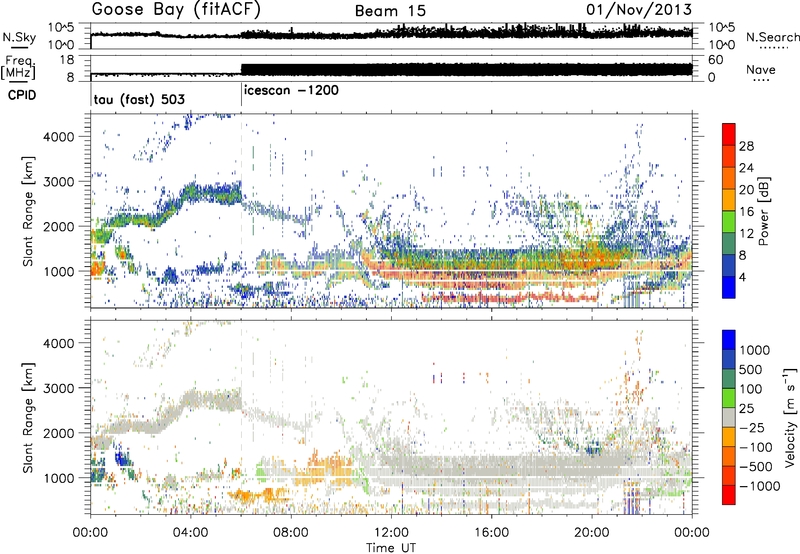Viewport: 800px width, 554px height.
Task: Click power colorbar tick value '4'
Action: (743, 277)
